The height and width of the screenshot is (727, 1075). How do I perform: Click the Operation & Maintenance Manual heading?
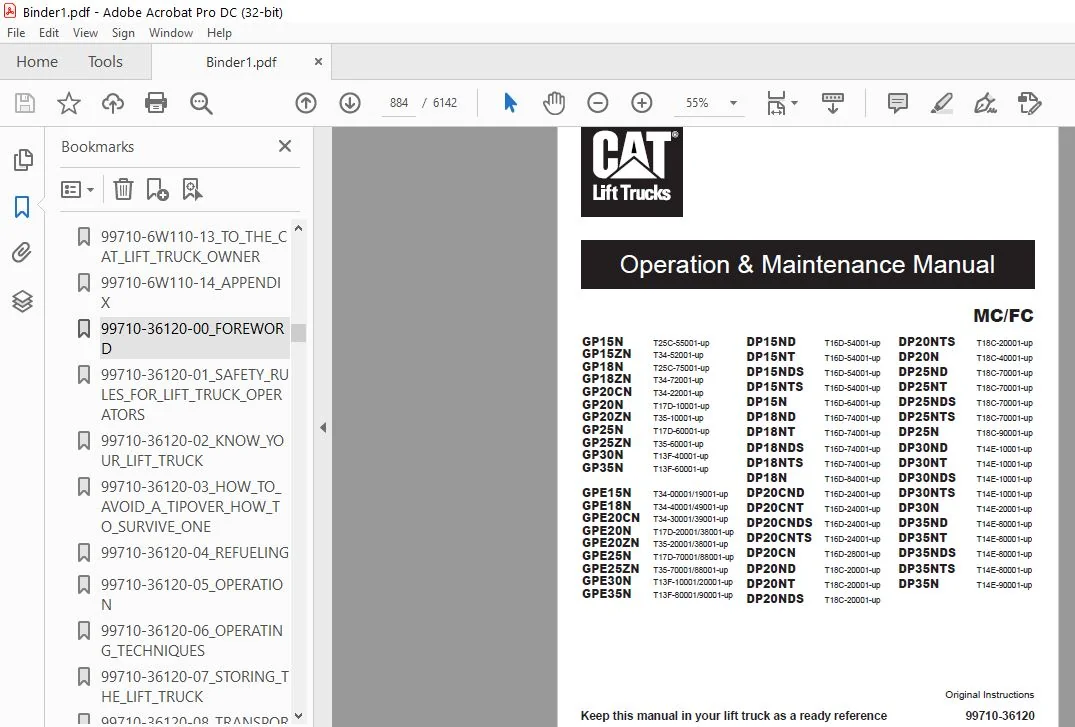[807, 264]
